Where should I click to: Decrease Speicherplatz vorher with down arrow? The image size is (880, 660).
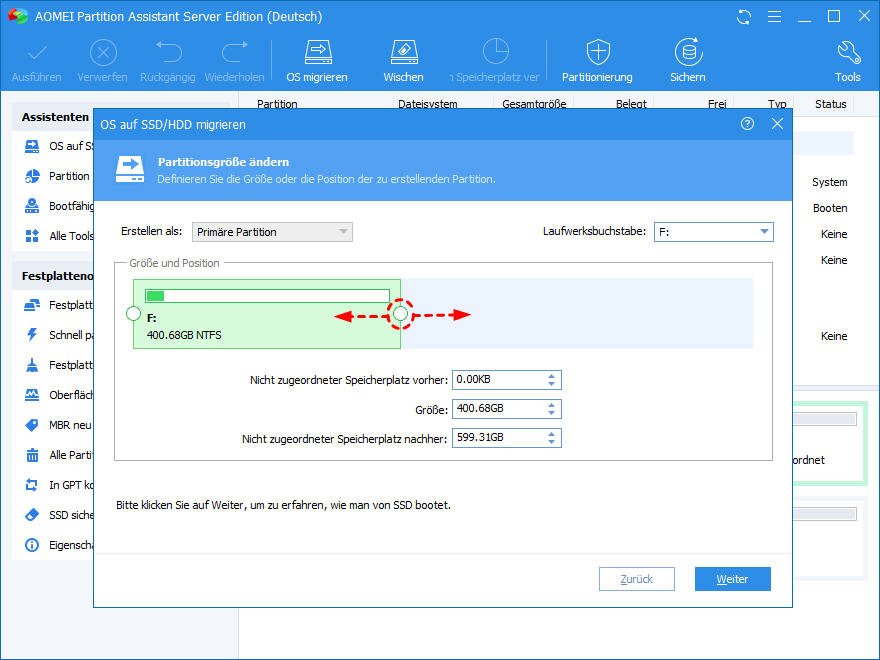[552, 384]
